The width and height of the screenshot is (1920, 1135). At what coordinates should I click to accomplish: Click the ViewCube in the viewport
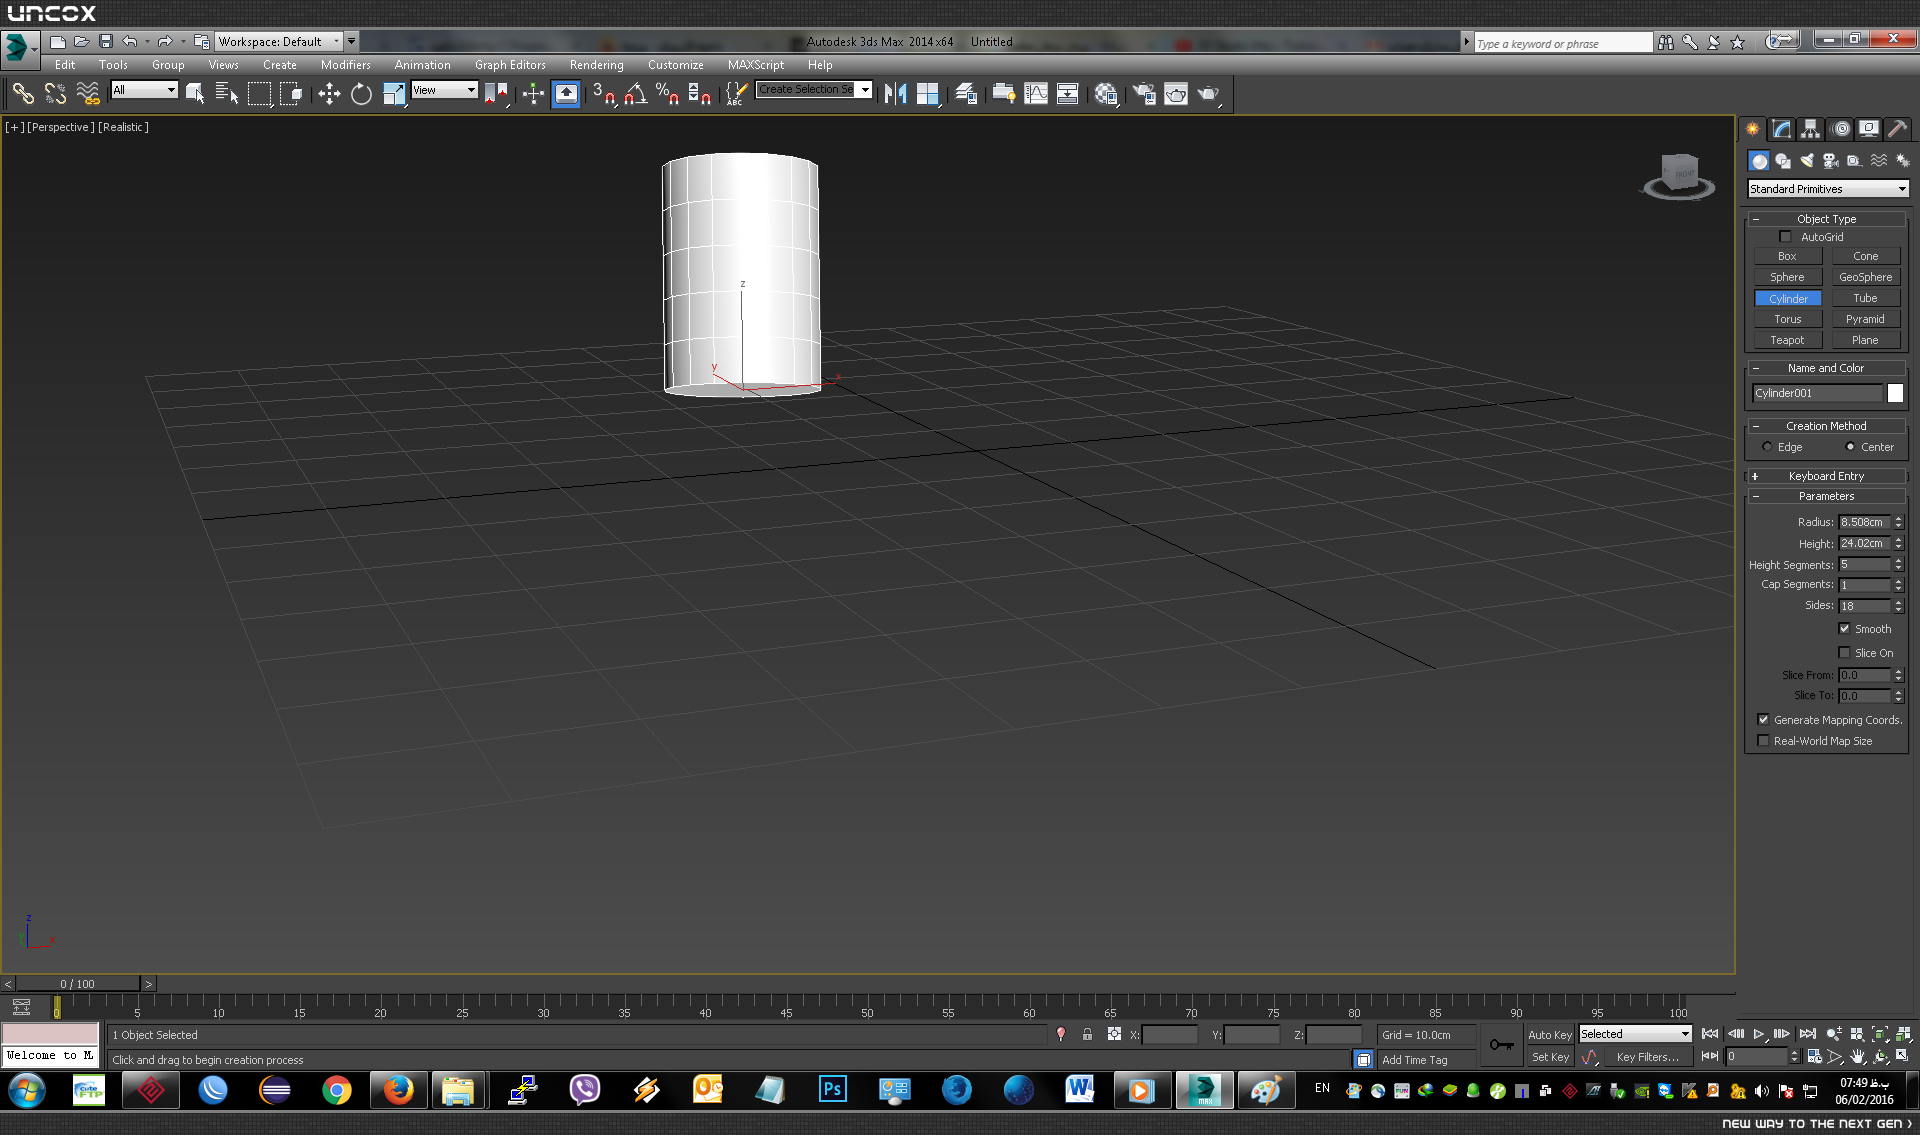tap(1679, 175)
